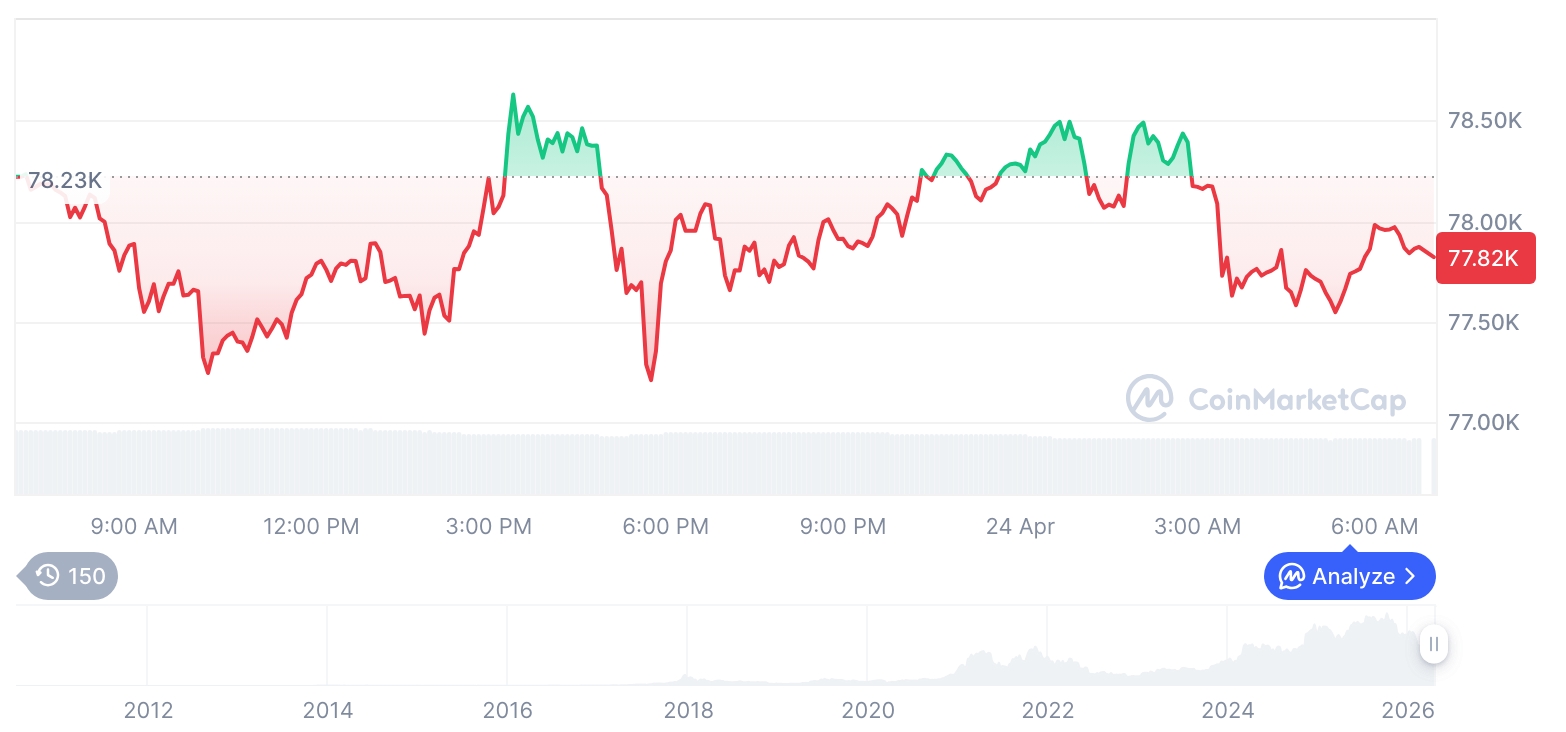Image resolution: width=1566 pixels, height=732 pixels.
Task: Click the CoinMarketCap watermark text
Action: point(1297,400)
